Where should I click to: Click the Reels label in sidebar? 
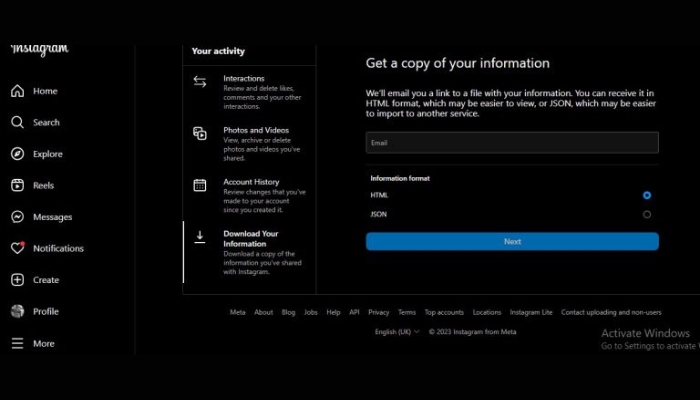[x=43, y=185]
